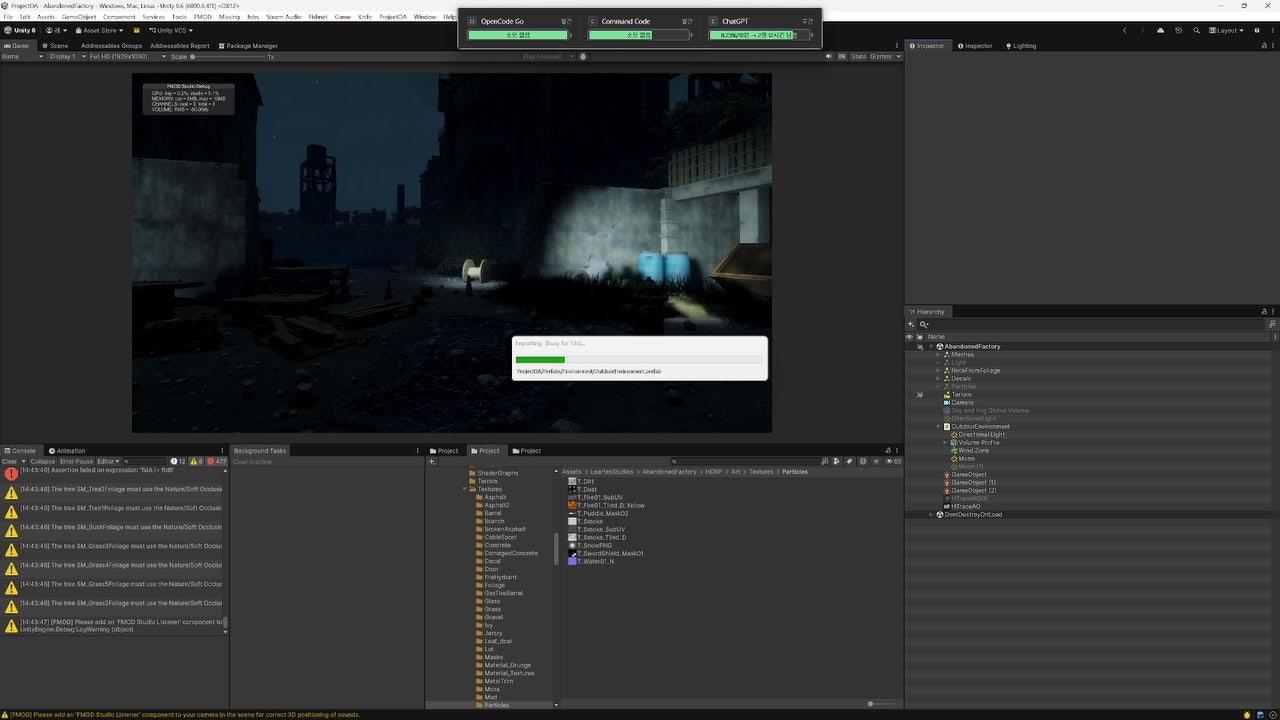This screenshot has width=1280, height=720.
Task: Click the HTraceAO component icon
Action: click(947, 507)
